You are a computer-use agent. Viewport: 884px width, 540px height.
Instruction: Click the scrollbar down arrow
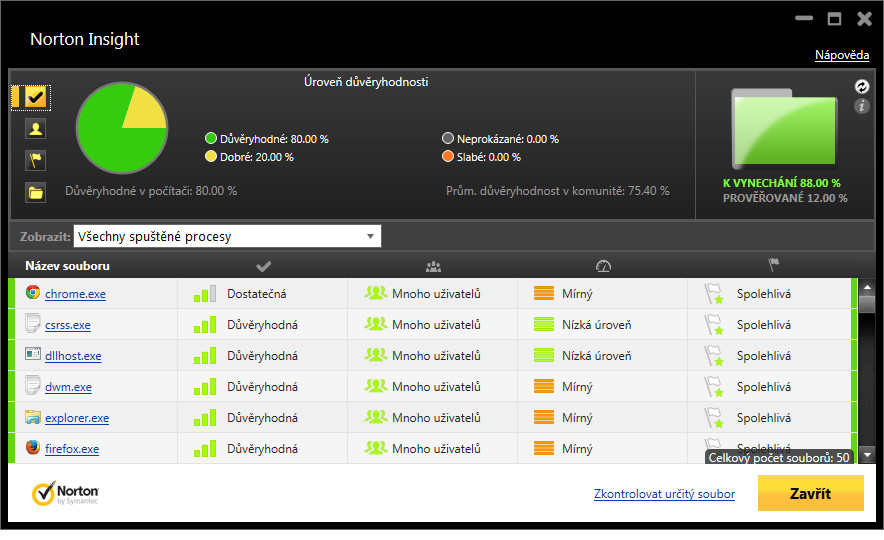pyautogui.click(x=867, y=454)
